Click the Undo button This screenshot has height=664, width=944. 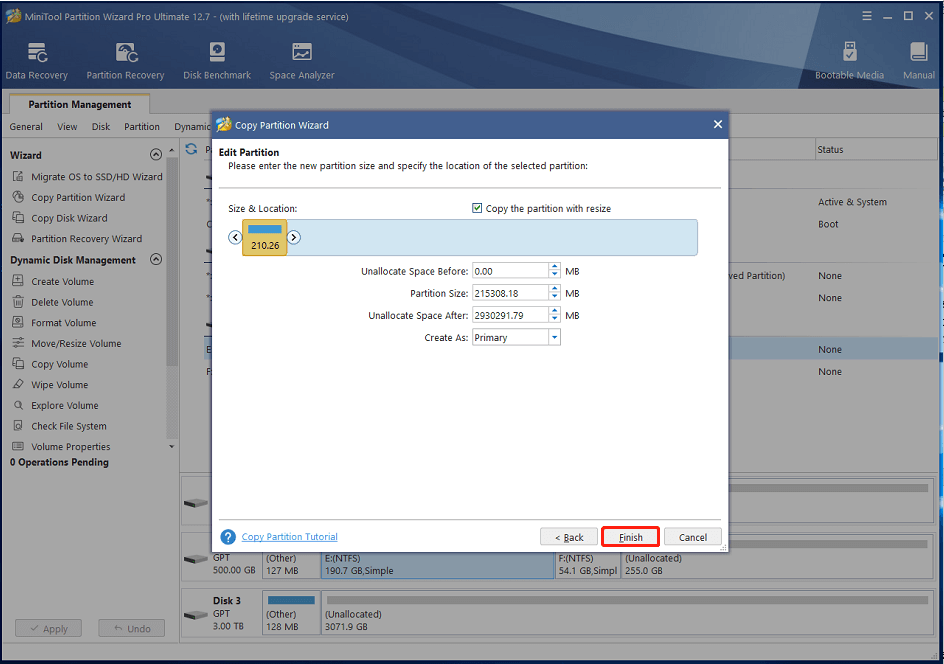132,628
